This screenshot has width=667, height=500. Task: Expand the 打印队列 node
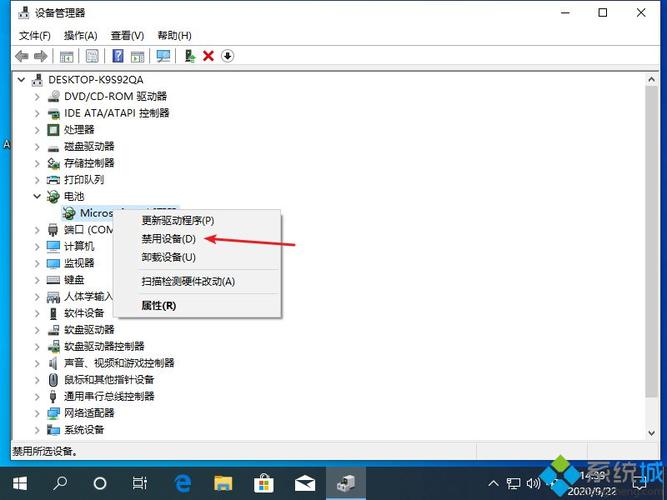pyautogui.click(x=37, y=180)
